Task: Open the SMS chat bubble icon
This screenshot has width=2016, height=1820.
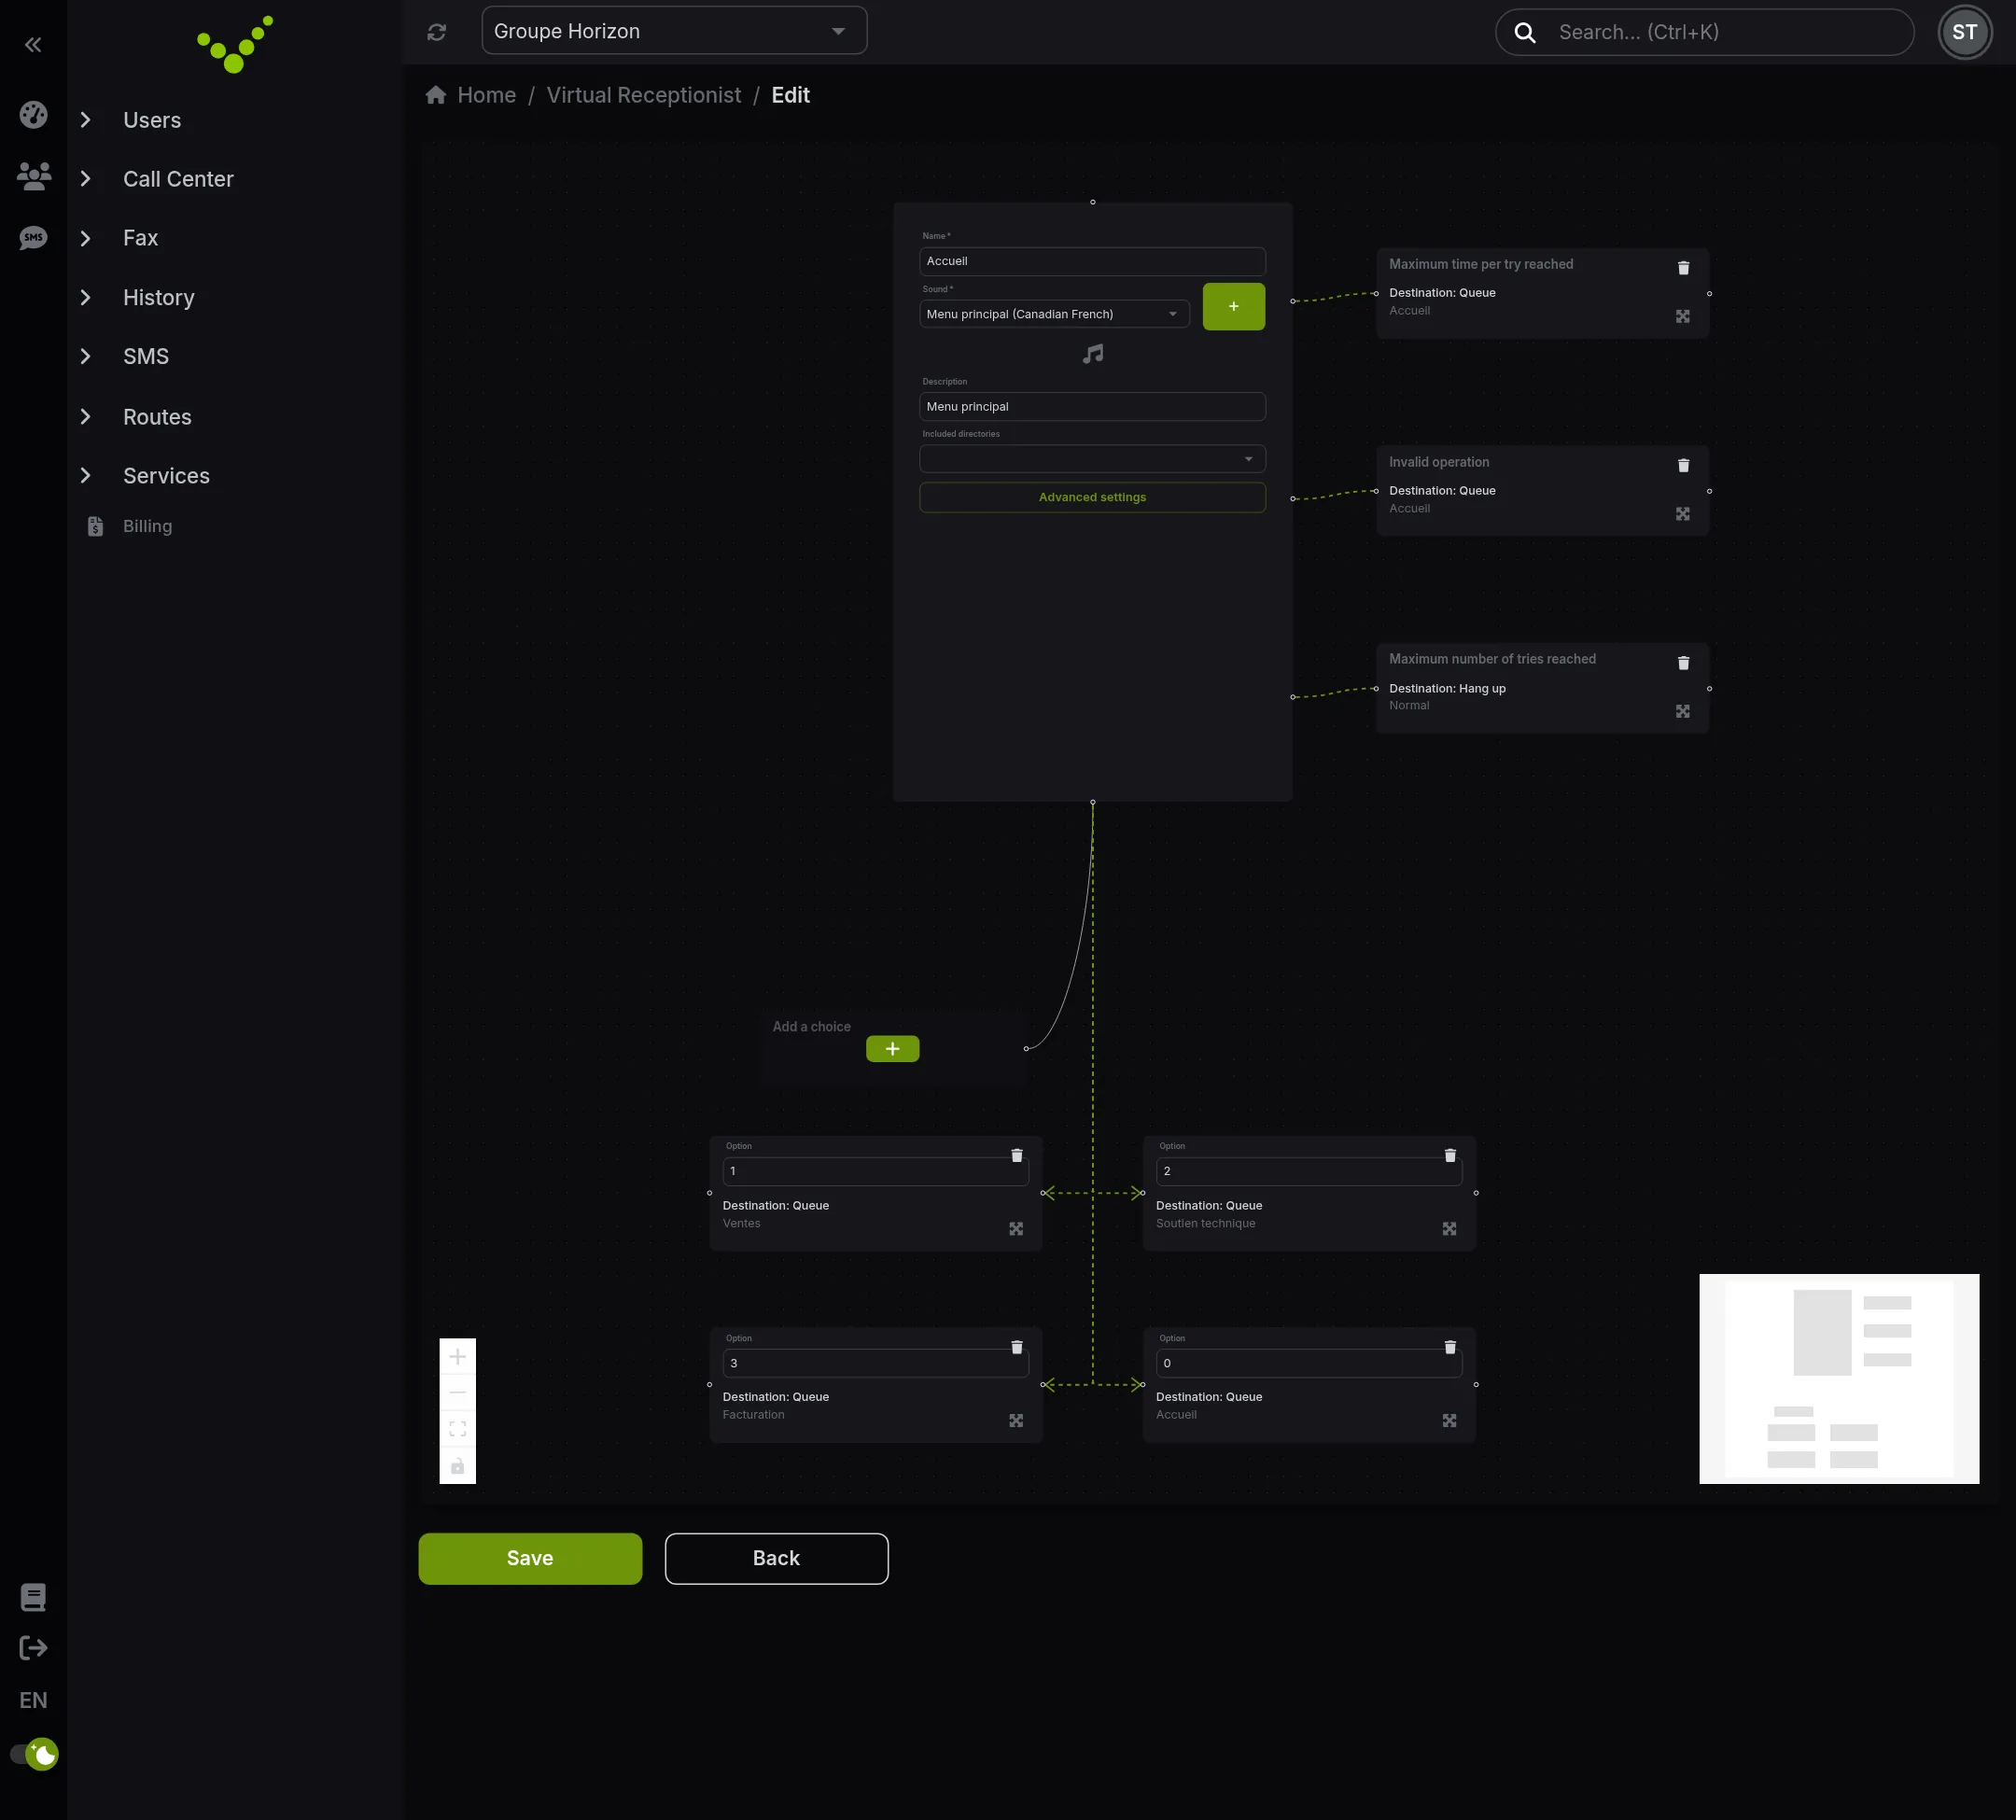Action: (x=33, y=238)
